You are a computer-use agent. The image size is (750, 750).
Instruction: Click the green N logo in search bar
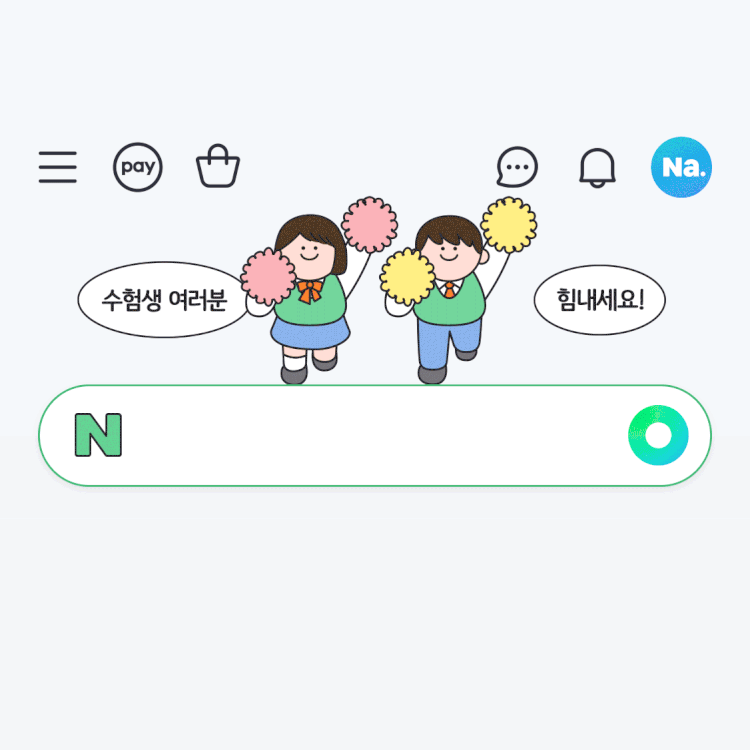tap(99, 435)
